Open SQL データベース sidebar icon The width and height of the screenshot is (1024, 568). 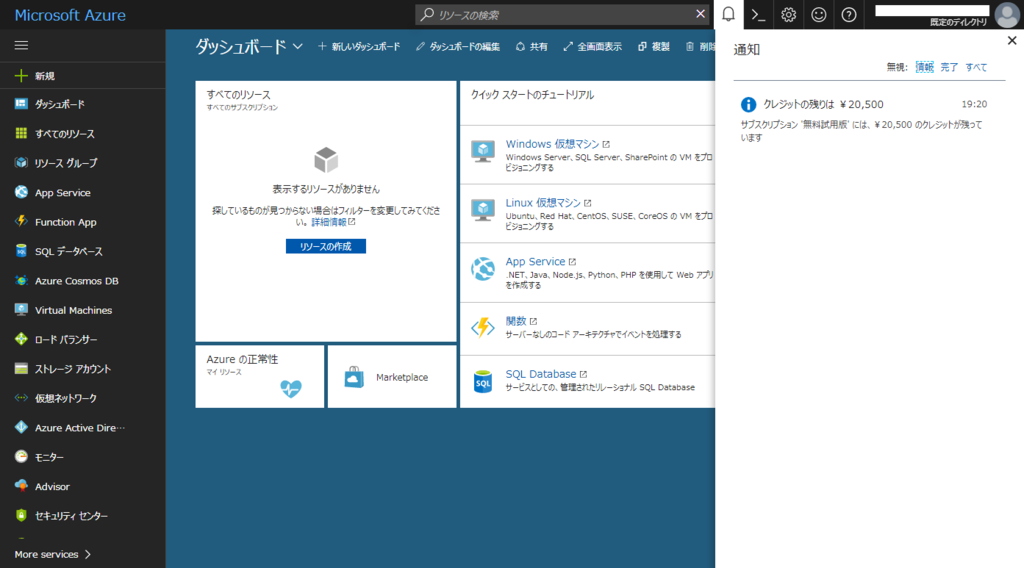tap(21, 251)
